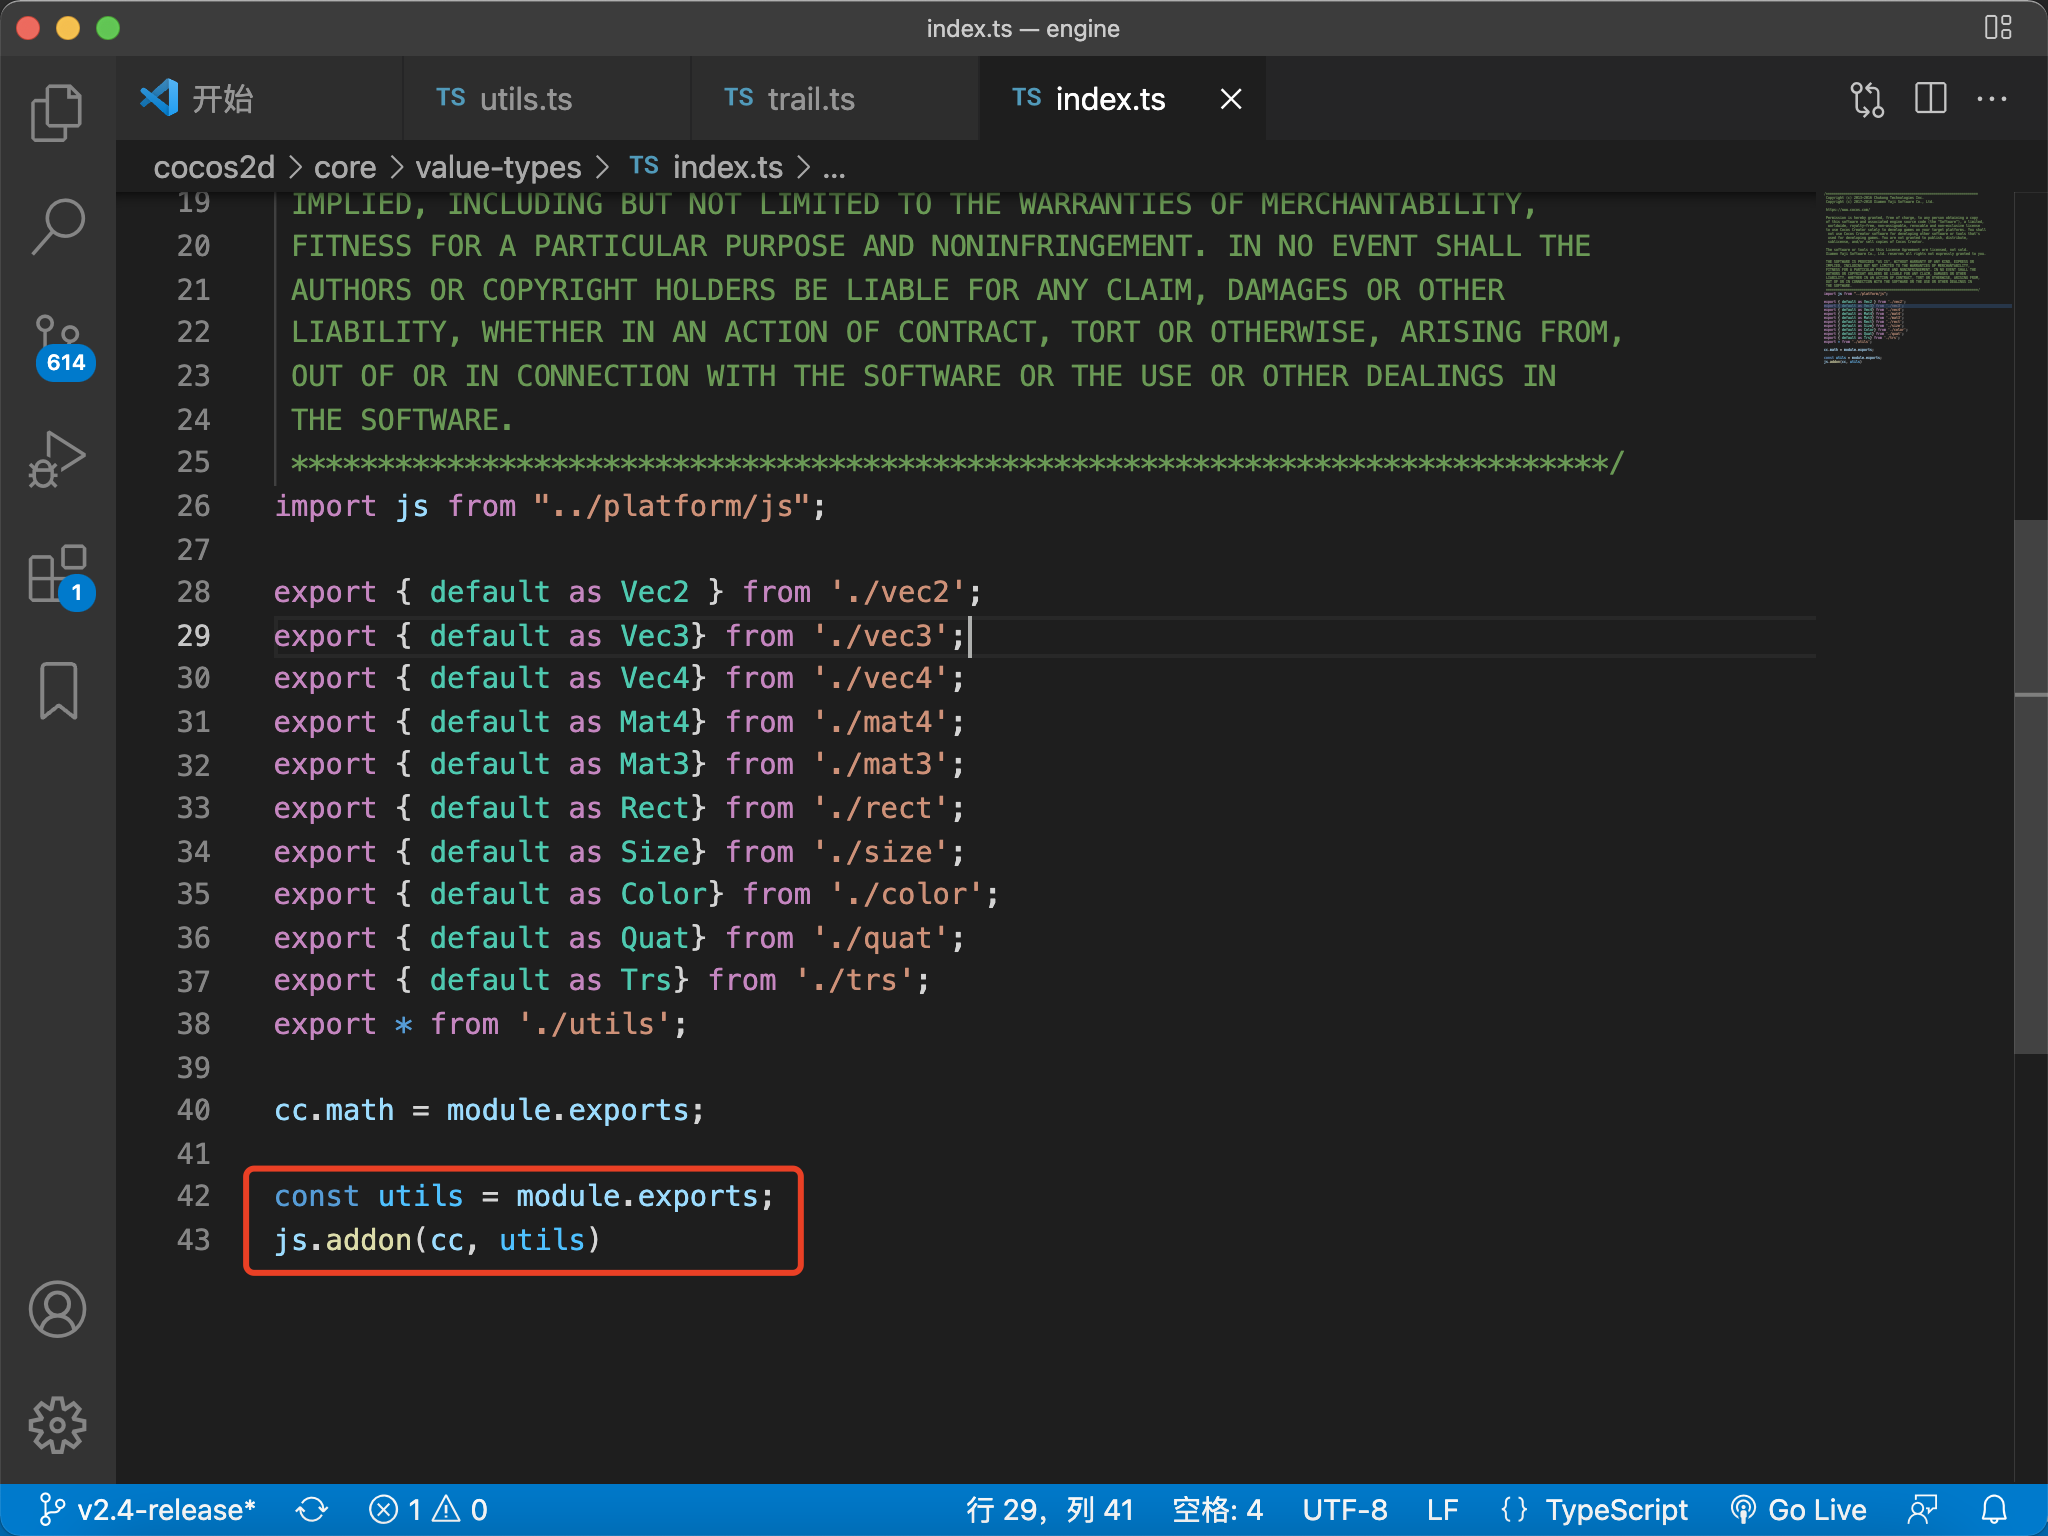
Task: Open the TypeScript language mode selector
Action: [1616, 1509]
